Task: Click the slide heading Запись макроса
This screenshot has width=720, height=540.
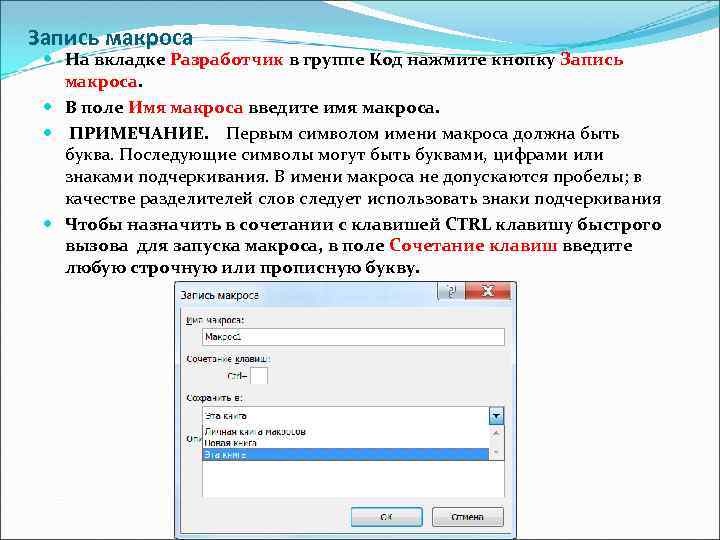Action: point(110,38)
